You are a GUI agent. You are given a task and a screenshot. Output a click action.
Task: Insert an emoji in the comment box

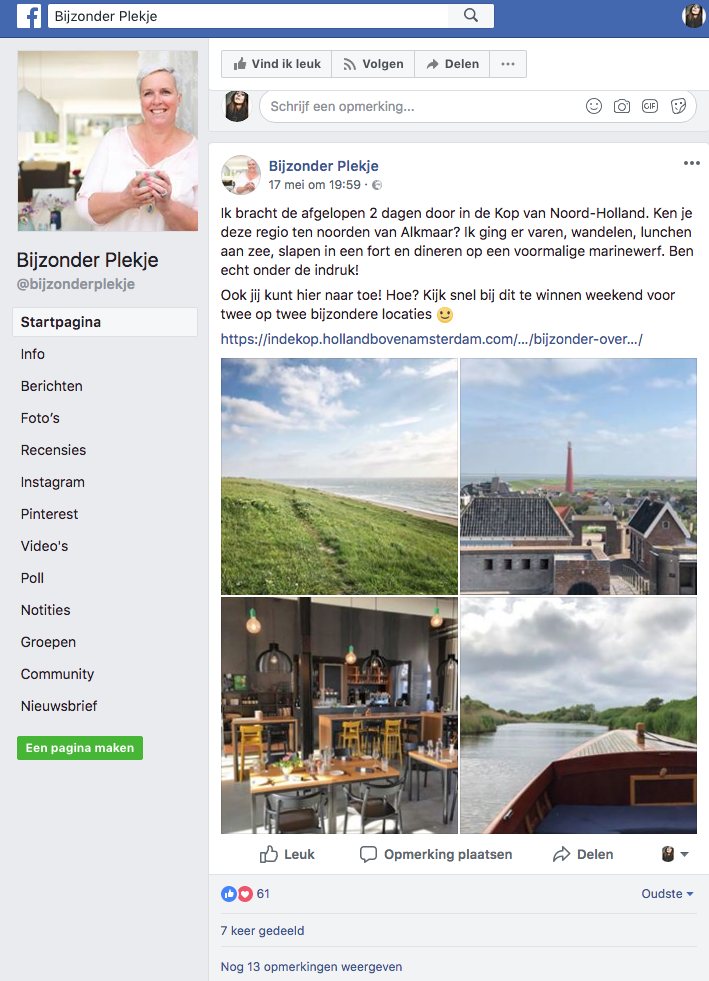point(594,106)
